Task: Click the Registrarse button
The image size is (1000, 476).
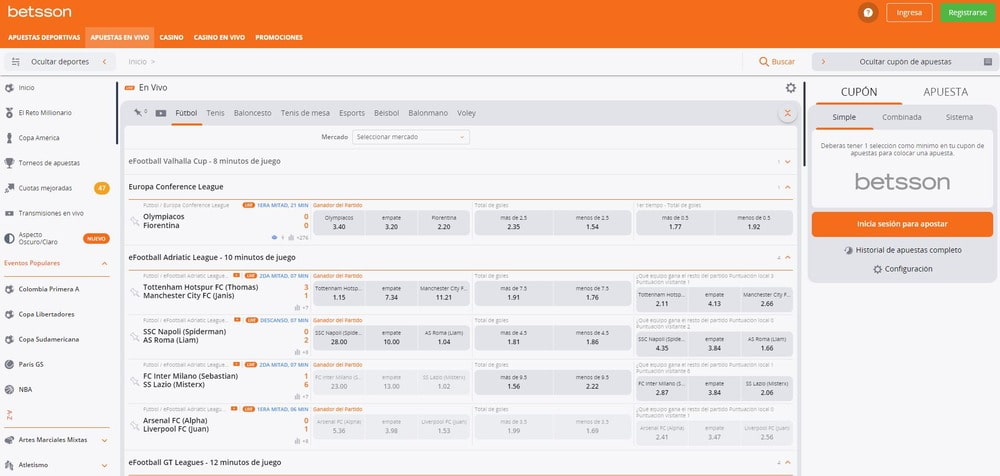Action: click(x=967, y=13)
